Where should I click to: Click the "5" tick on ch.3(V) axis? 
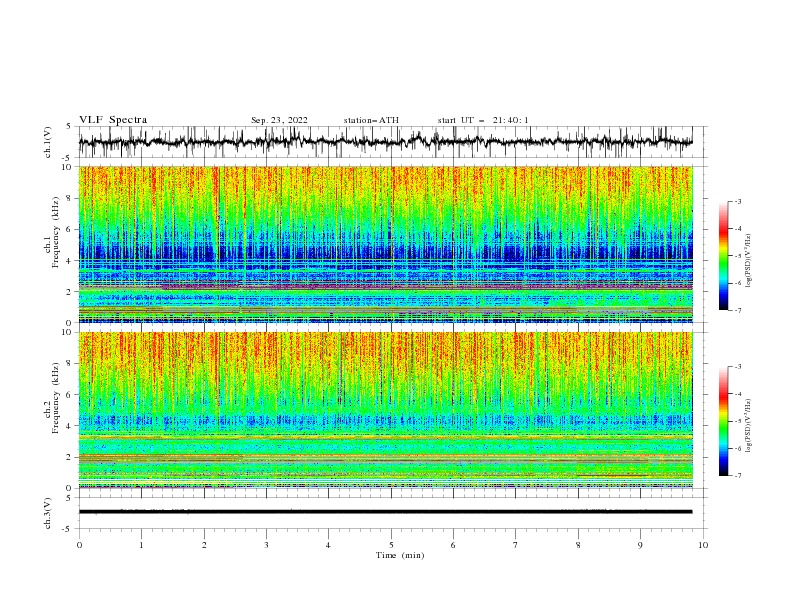pyautogui.click(x=70, y=498)
